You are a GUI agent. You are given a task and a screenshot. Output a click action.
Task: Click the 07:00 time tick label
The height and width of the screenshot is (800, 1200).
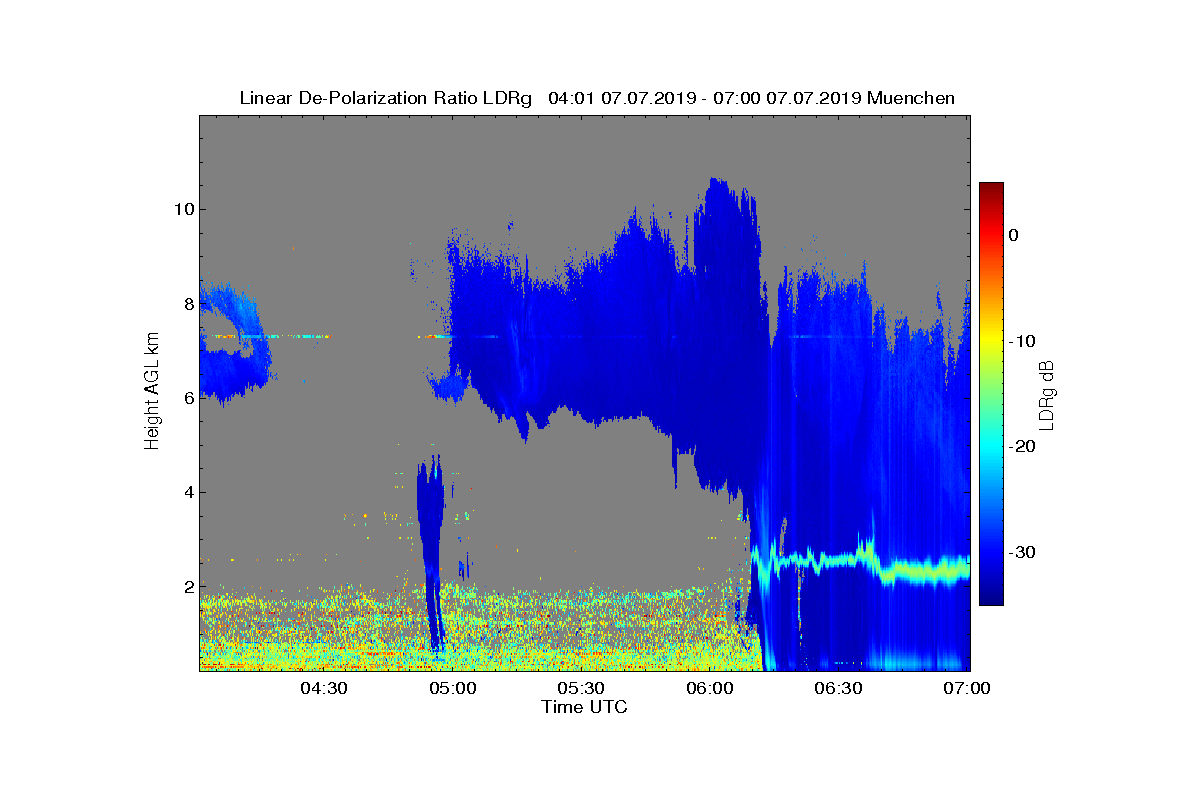coord(967,689)
